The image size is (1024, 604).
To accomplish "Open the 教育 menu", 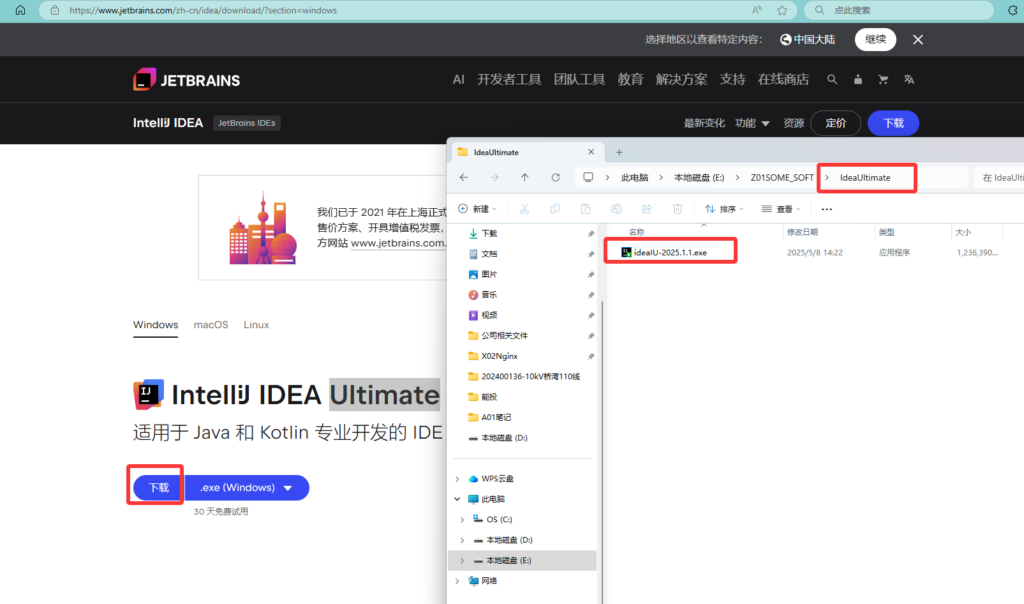I will point(630,80).
